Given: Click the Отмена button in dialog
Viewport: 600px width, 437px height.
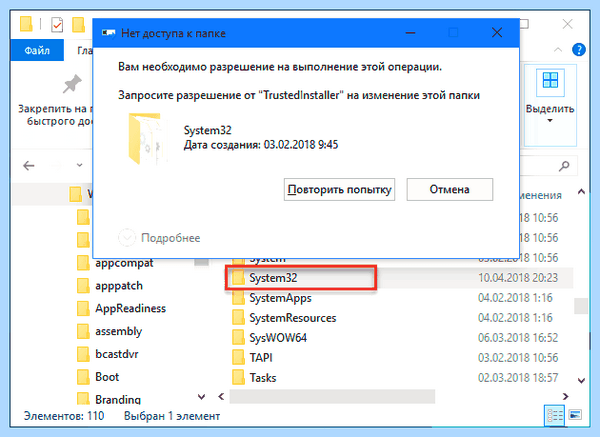Looking at the screenshot, I should point(450,189).
